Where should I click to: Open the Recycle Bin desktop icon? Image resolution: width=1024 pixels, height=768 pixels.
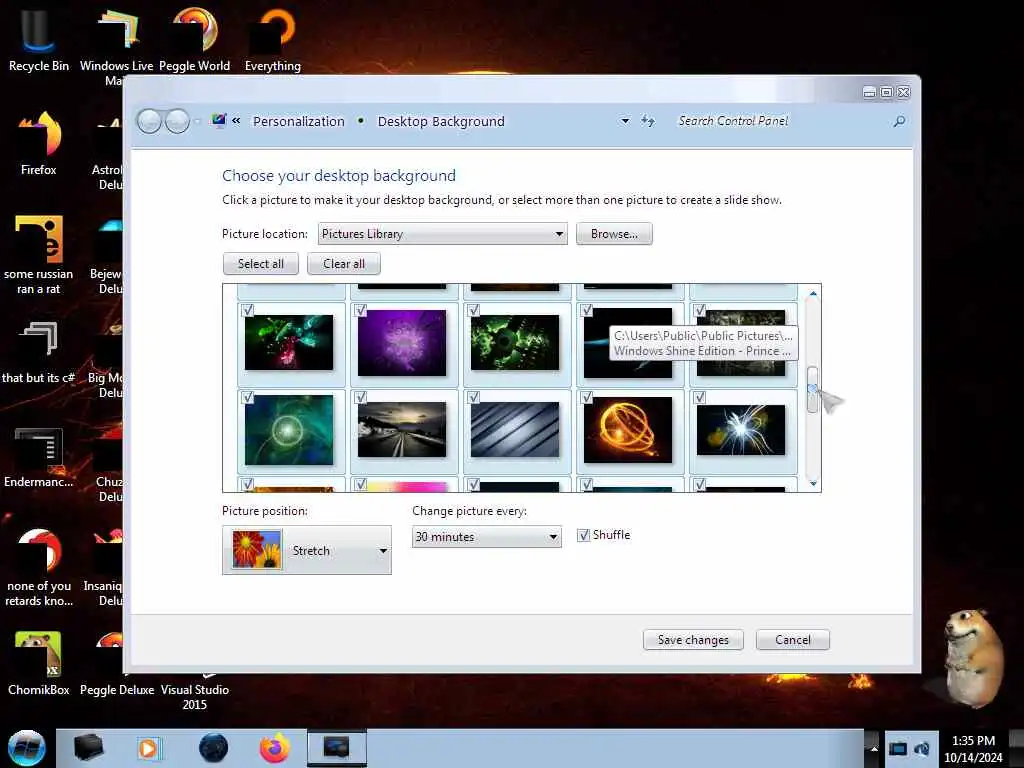(x=38, y=39)
